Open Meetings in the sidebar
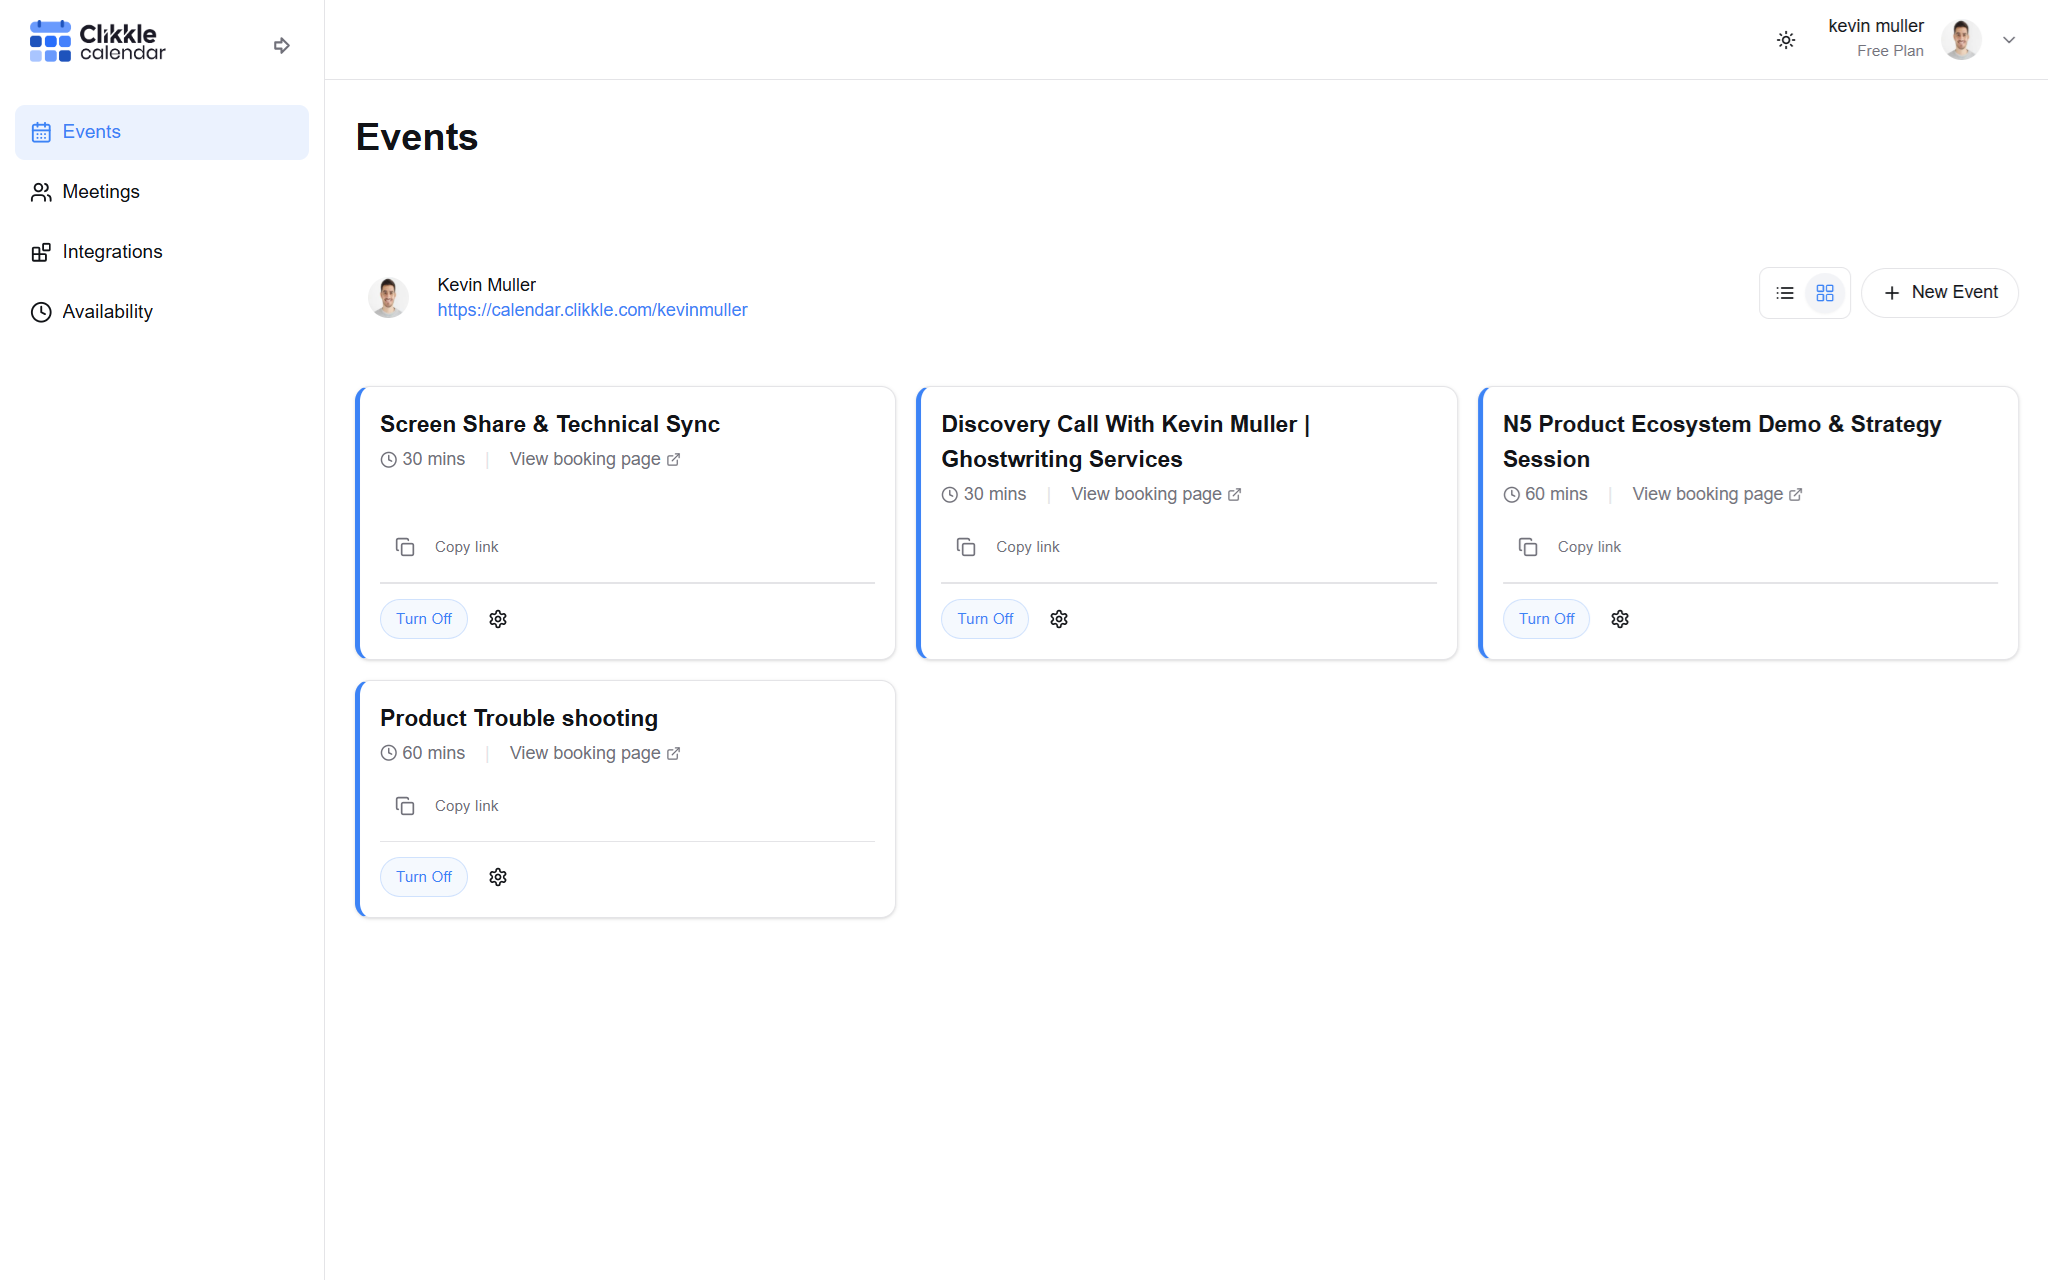 click(100, 192)
